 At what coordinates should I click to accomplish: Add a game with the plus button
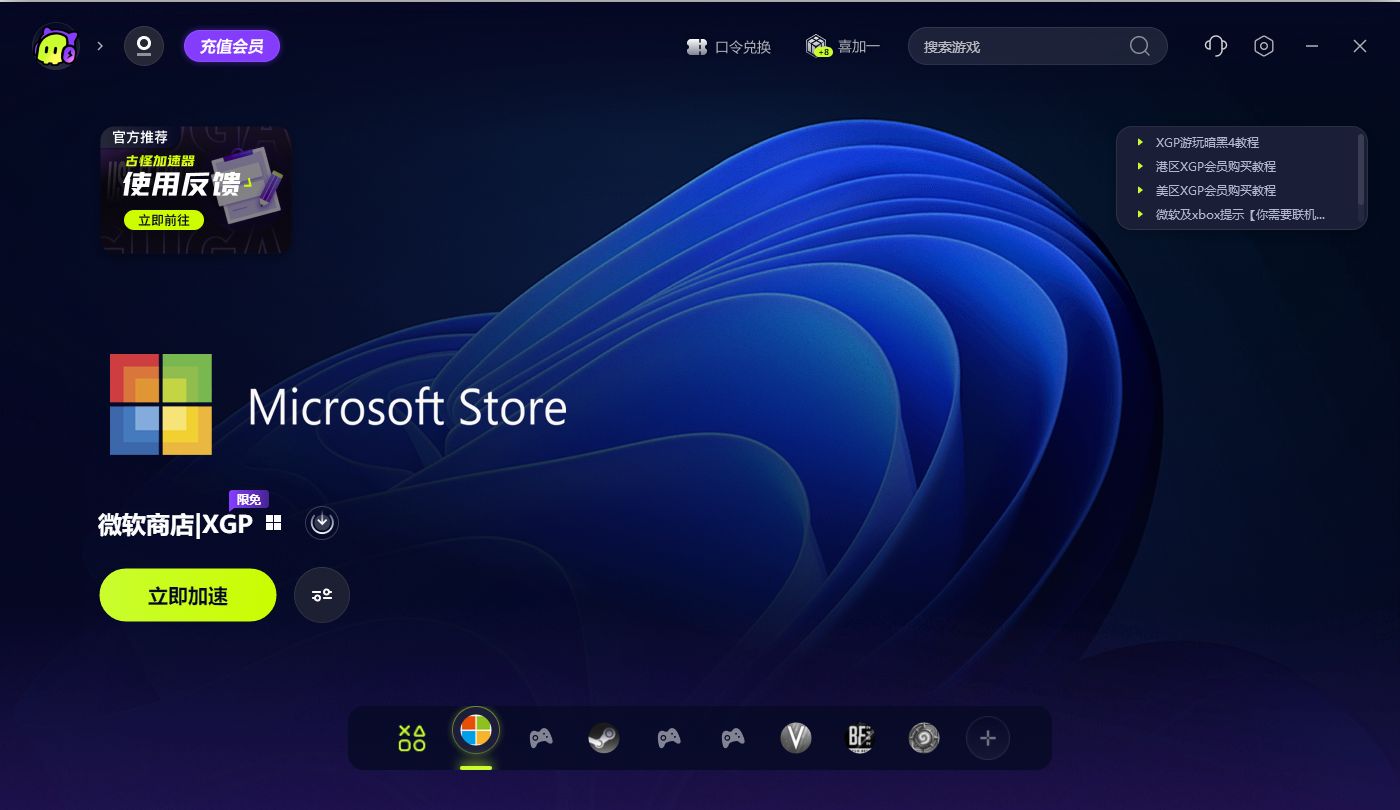(988, 739)
